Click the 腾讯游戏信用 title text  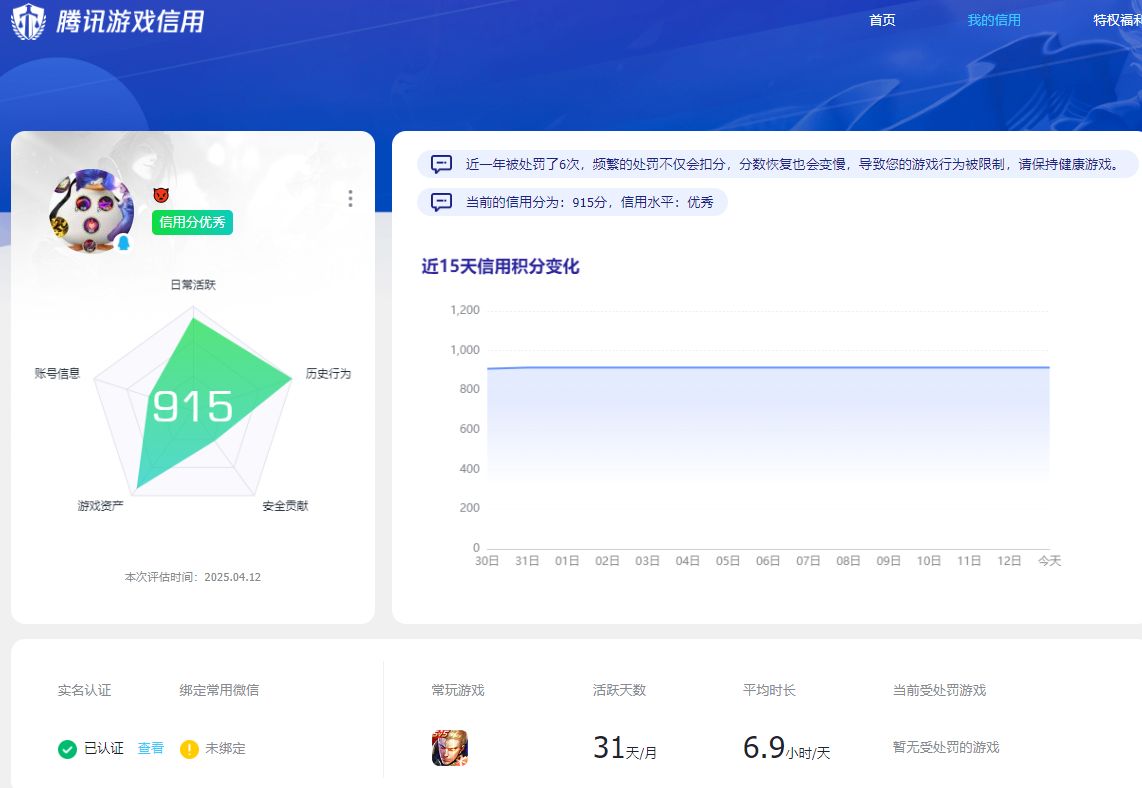click(x=130, y=21)
